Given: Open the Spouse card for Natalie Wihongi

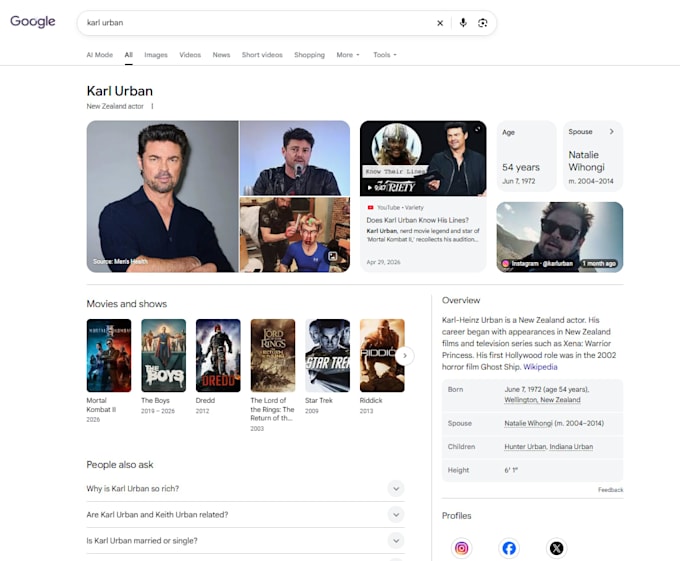Looking at the screenshot, I should (593, 156).
